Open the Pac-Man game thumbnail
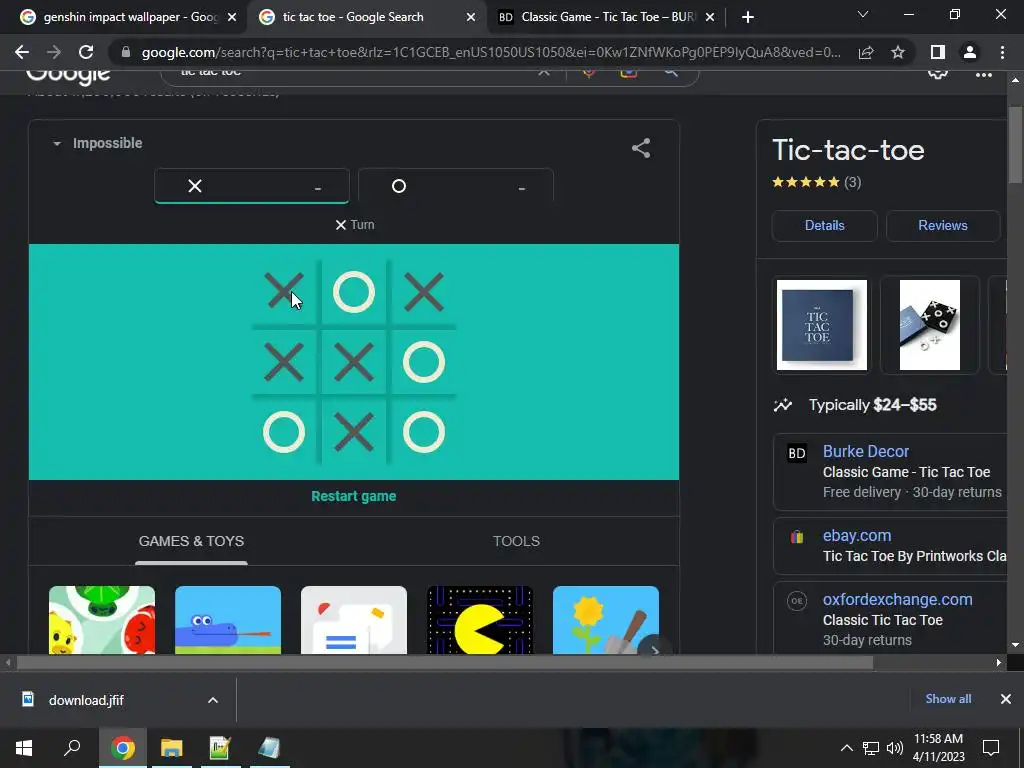The image size is (1024, 768). [480, 620]
